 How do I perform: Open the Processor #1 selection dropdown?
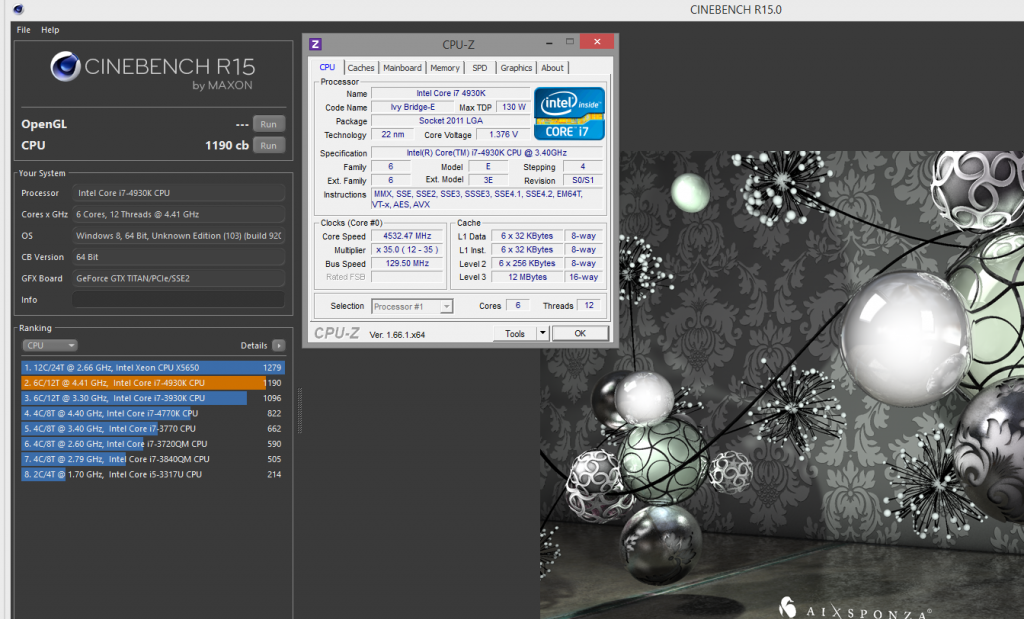pos(412,306)
